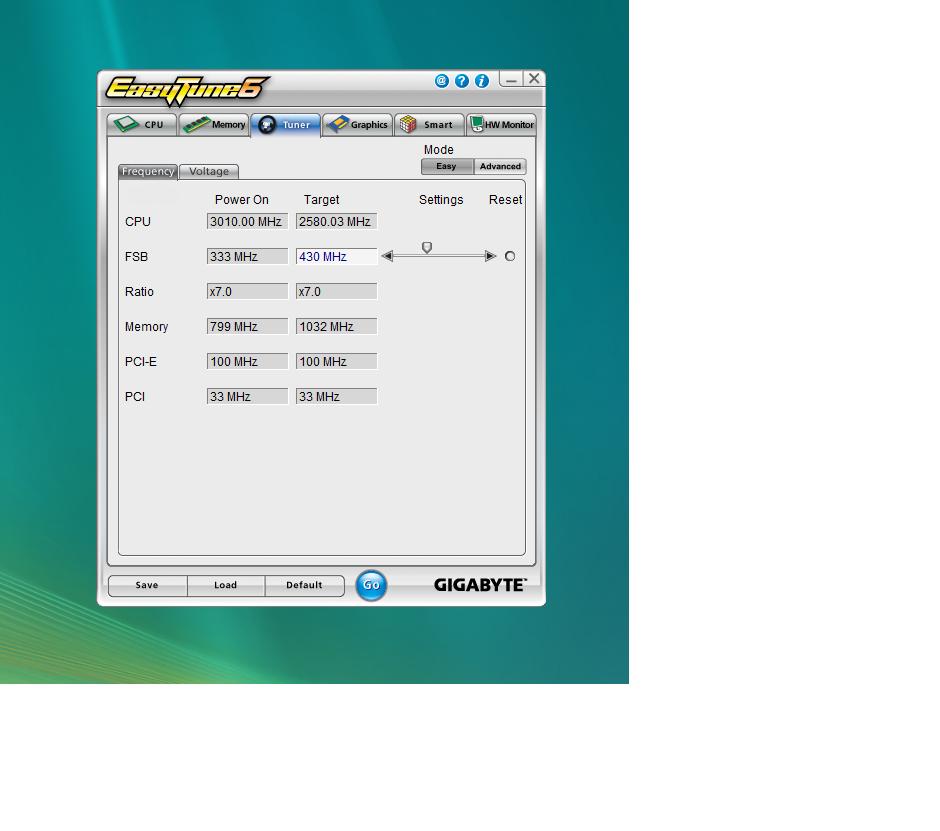Image resolution: width=940 pixels, height=831 pixels.
Task: Open the CPU tab
Action: pyautogui.click(x=142, y=125)
